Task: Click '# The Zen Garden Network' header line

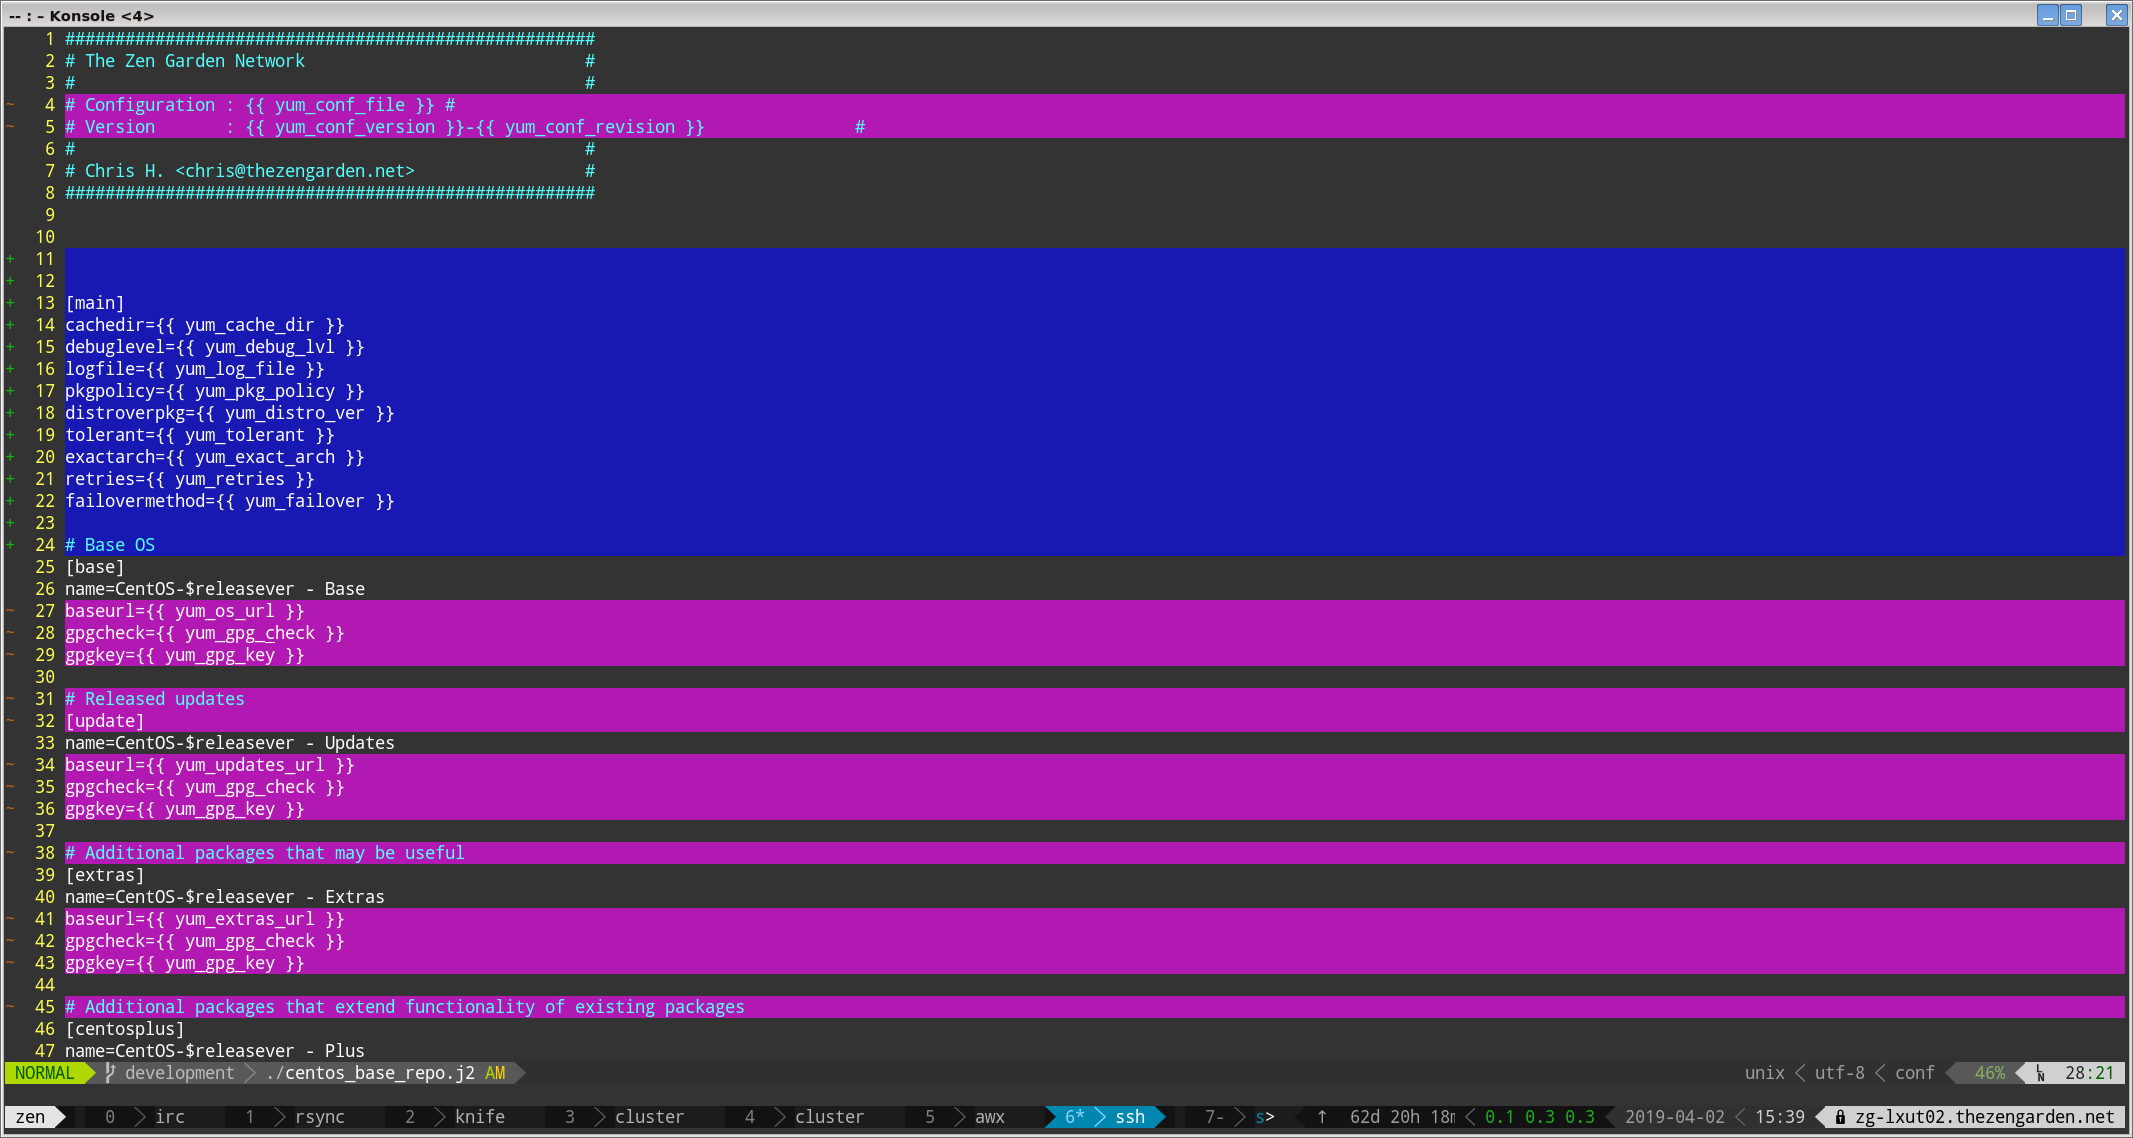Action: tap(185, 61)
